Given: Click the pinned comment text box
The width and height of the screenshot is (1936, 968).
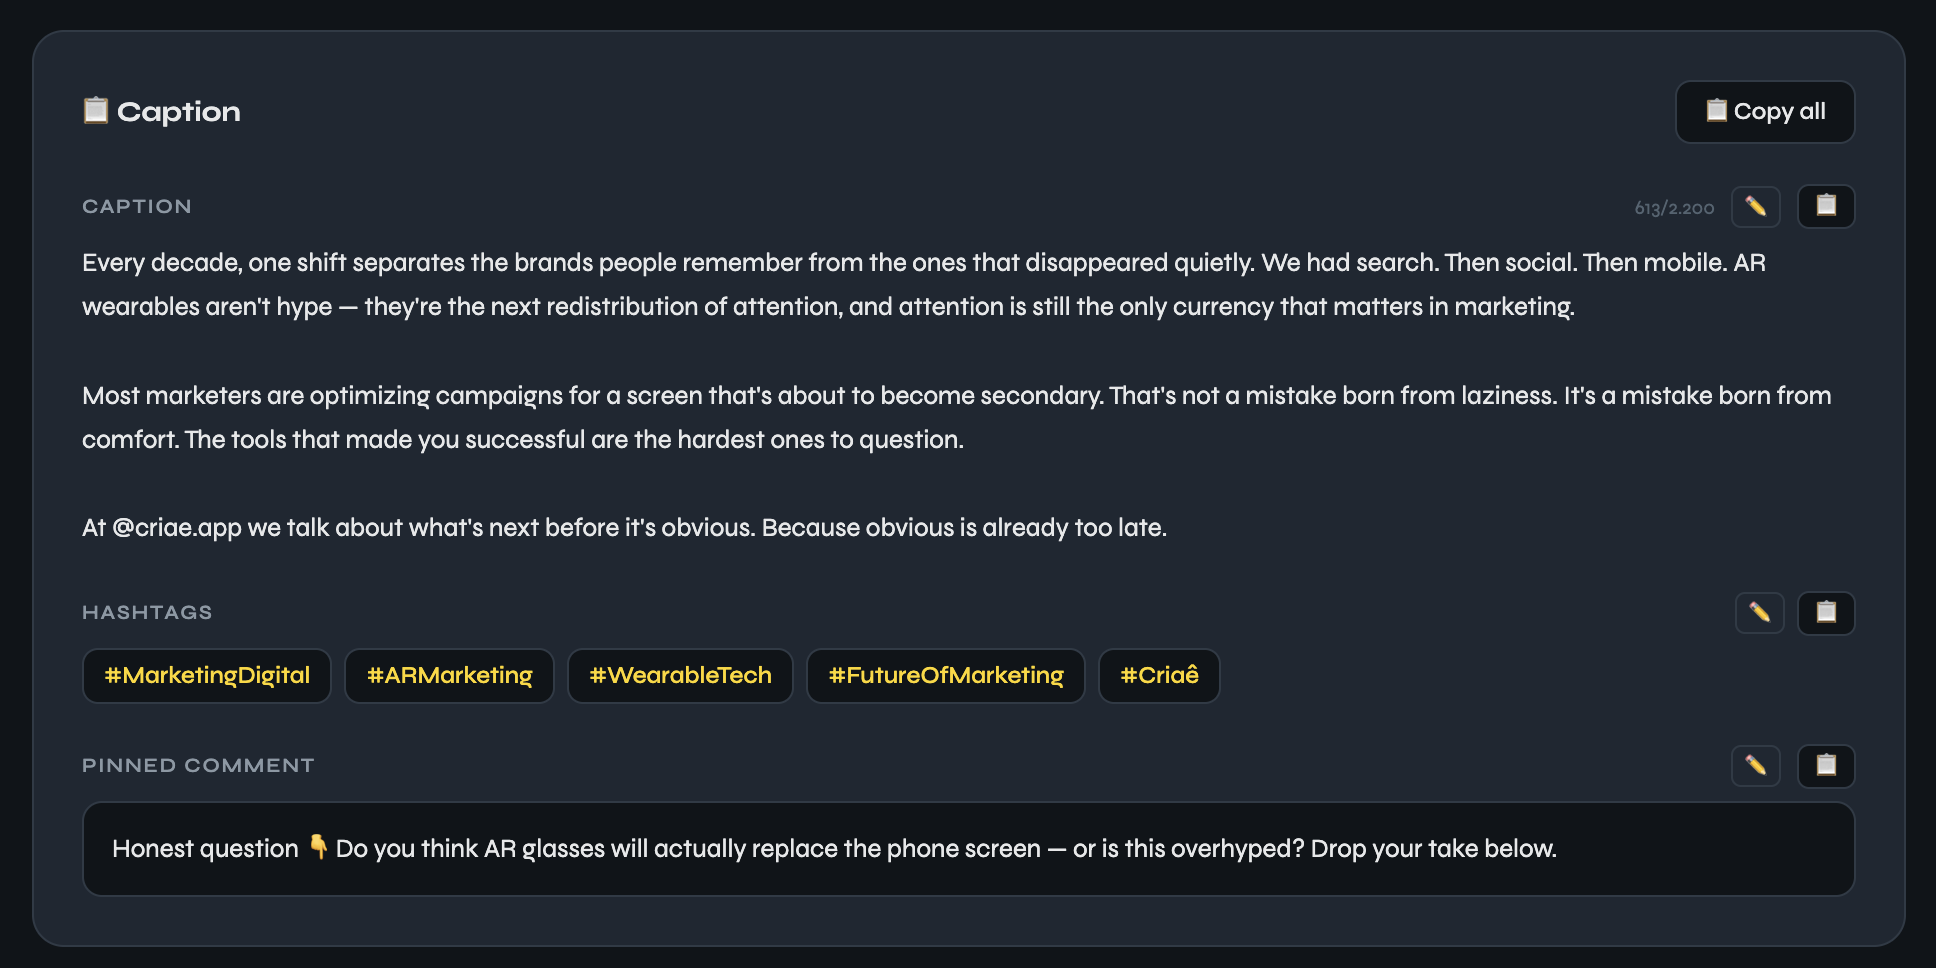Looking at the screenshot, I should [968, 849].
